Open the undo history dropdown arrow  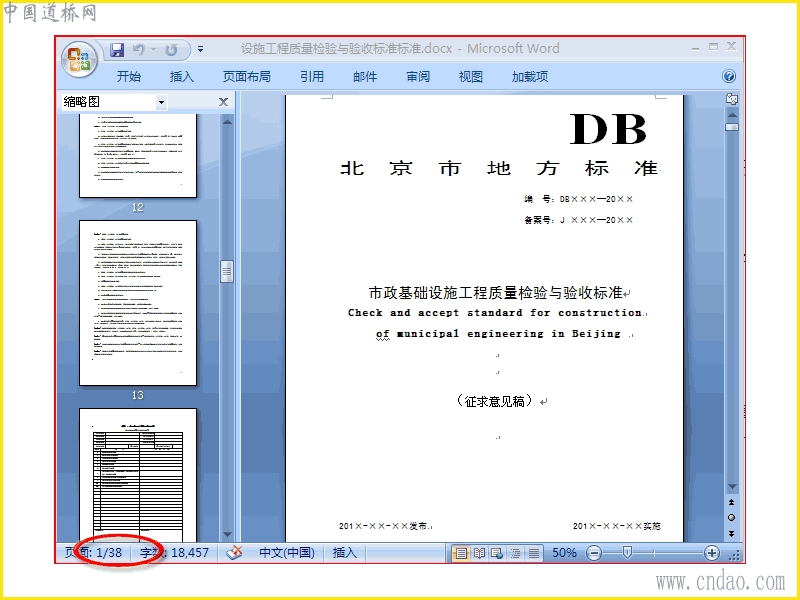[x=153, y=49]
